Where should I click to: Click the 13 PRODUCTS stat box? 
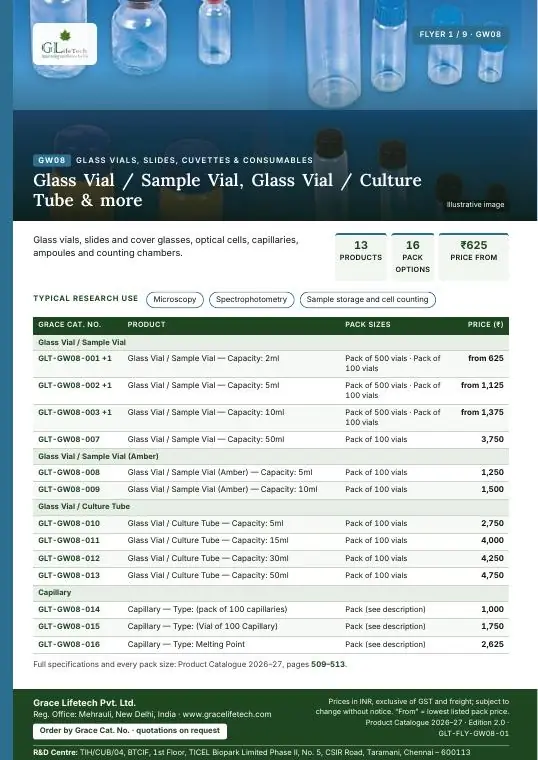tap(361, 256)
